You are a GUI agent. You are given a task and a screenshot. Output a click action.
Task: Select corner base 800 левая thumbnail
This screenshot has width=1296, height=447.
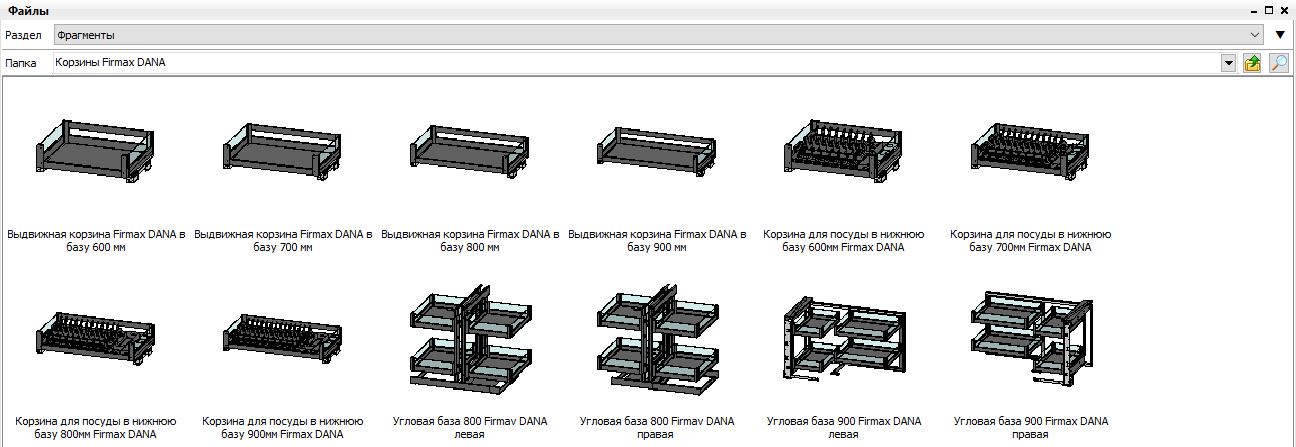point(470,338)
